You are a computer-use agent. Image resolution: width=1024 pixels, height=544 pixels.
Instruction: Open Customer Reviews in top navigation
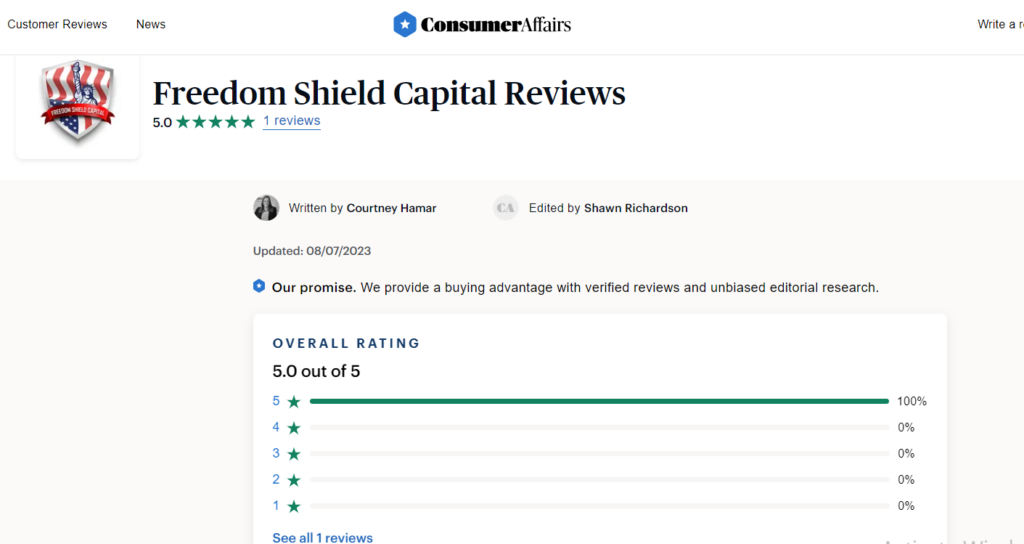[x=57, y=24]
